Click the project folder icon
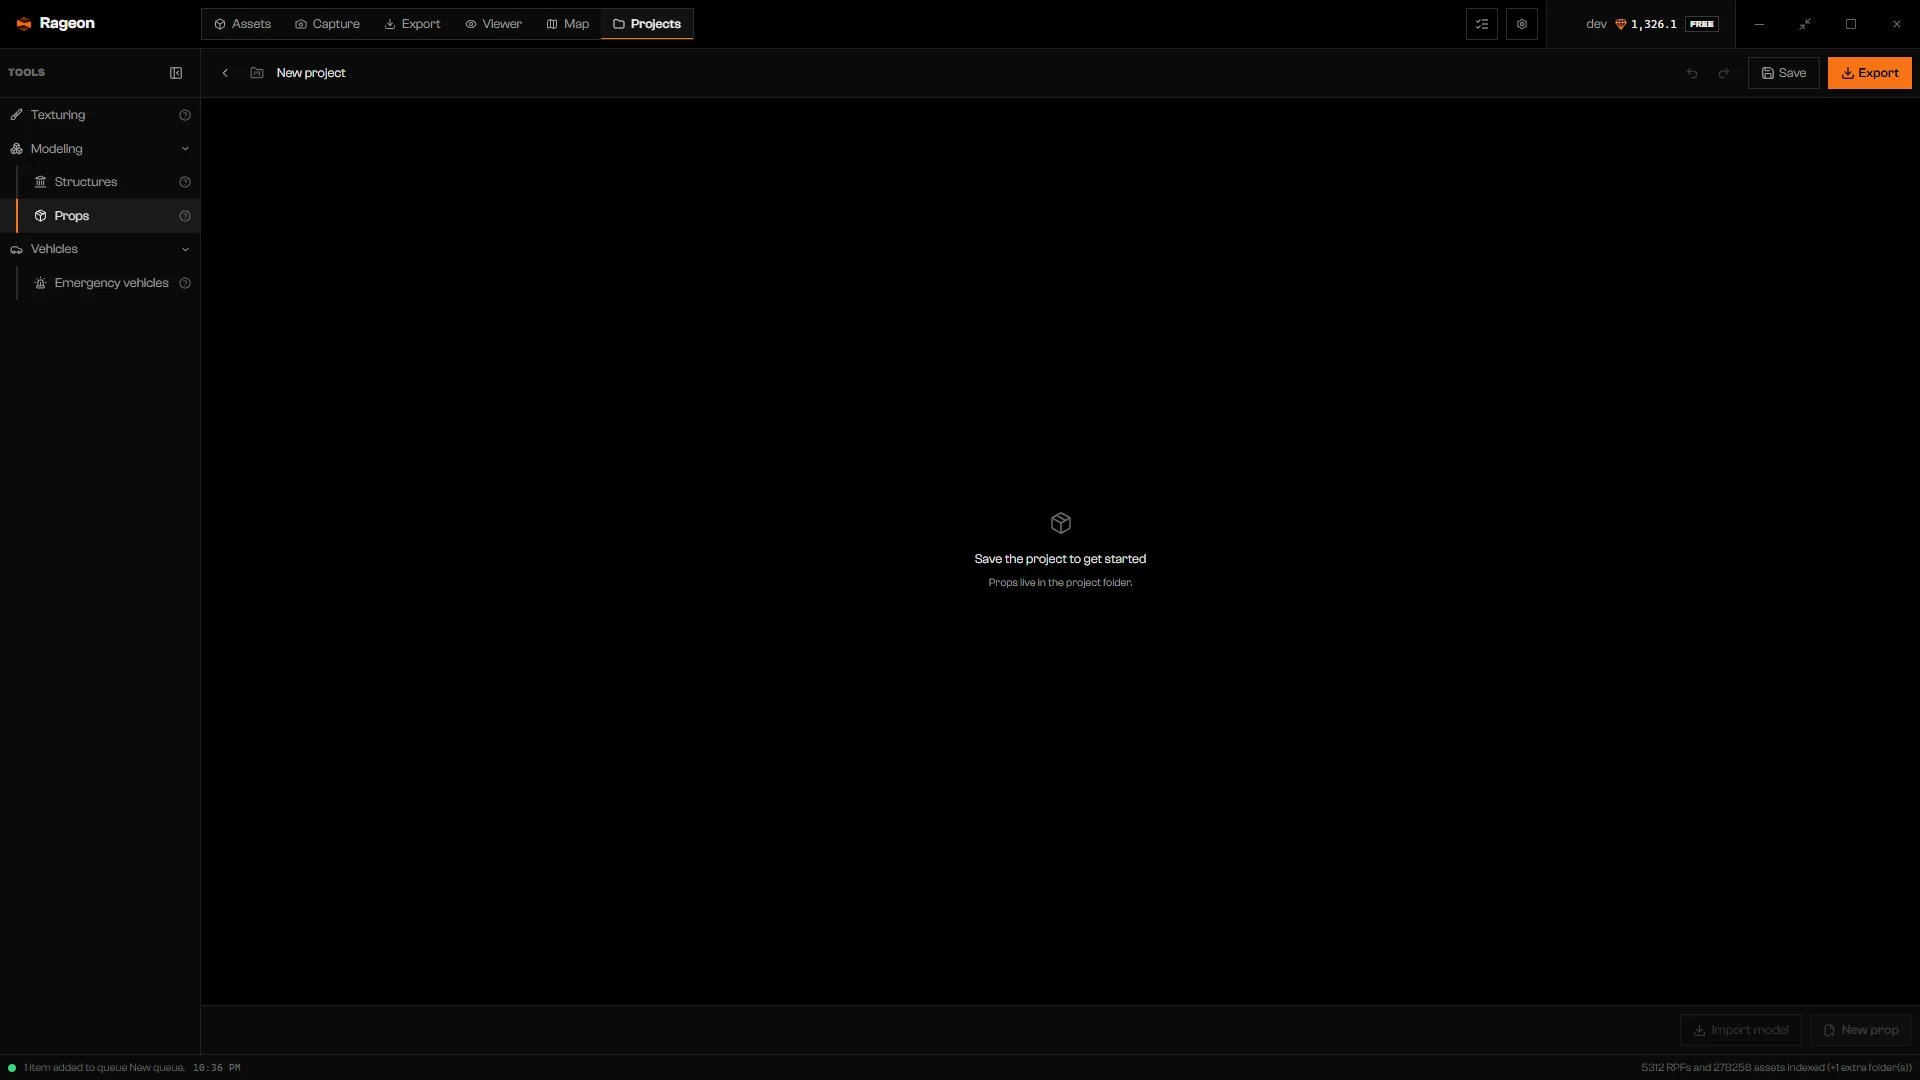Screen dimensions: 1920x1080 tap(257, 73)
